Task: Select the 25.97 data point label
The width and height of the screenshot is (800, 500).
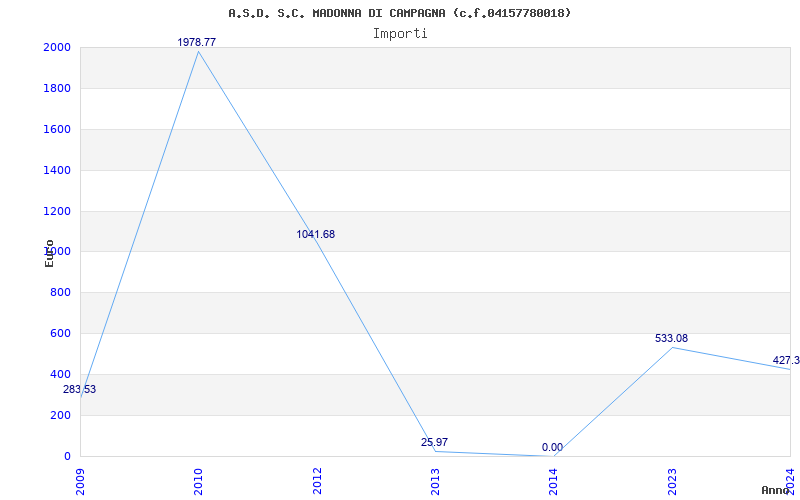Action: (434, 442)
